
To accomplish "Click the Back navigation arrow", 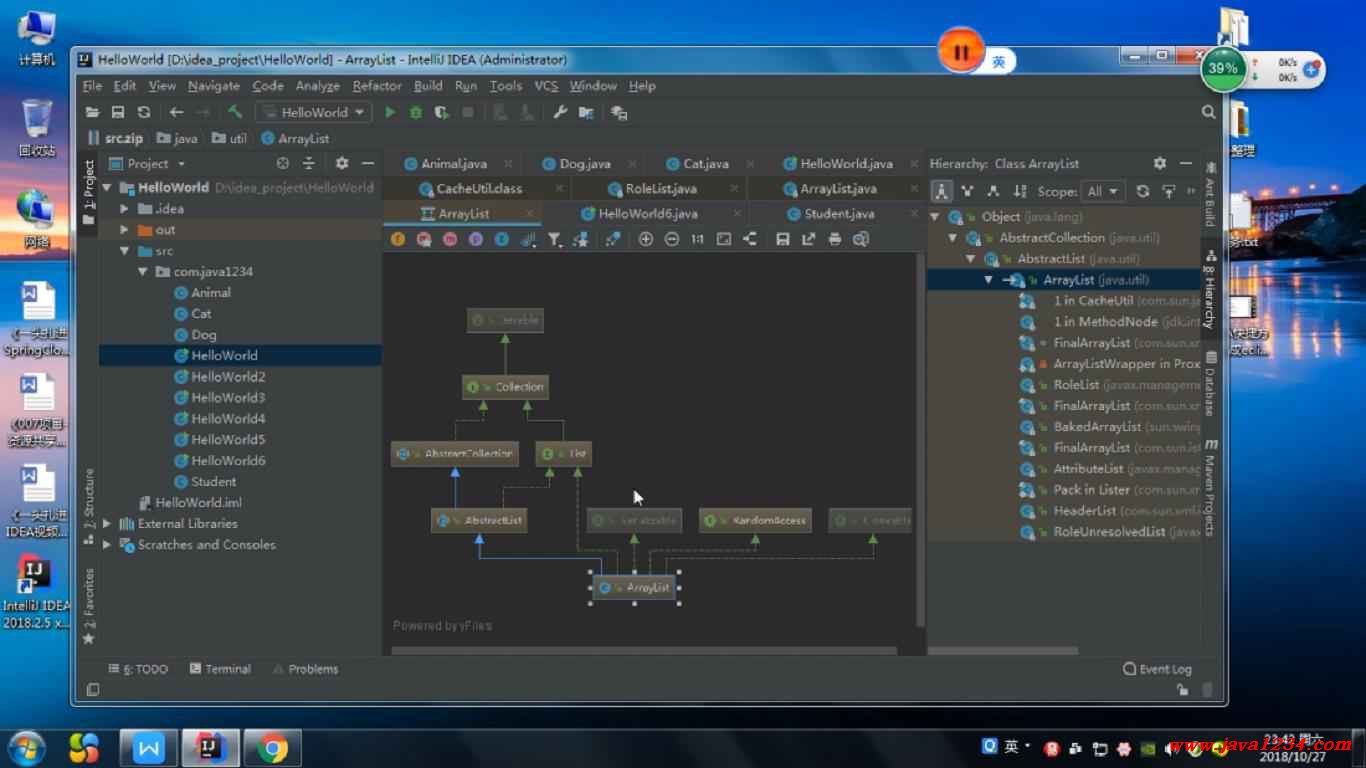I will pyautogui.click(x=176, y=112).
